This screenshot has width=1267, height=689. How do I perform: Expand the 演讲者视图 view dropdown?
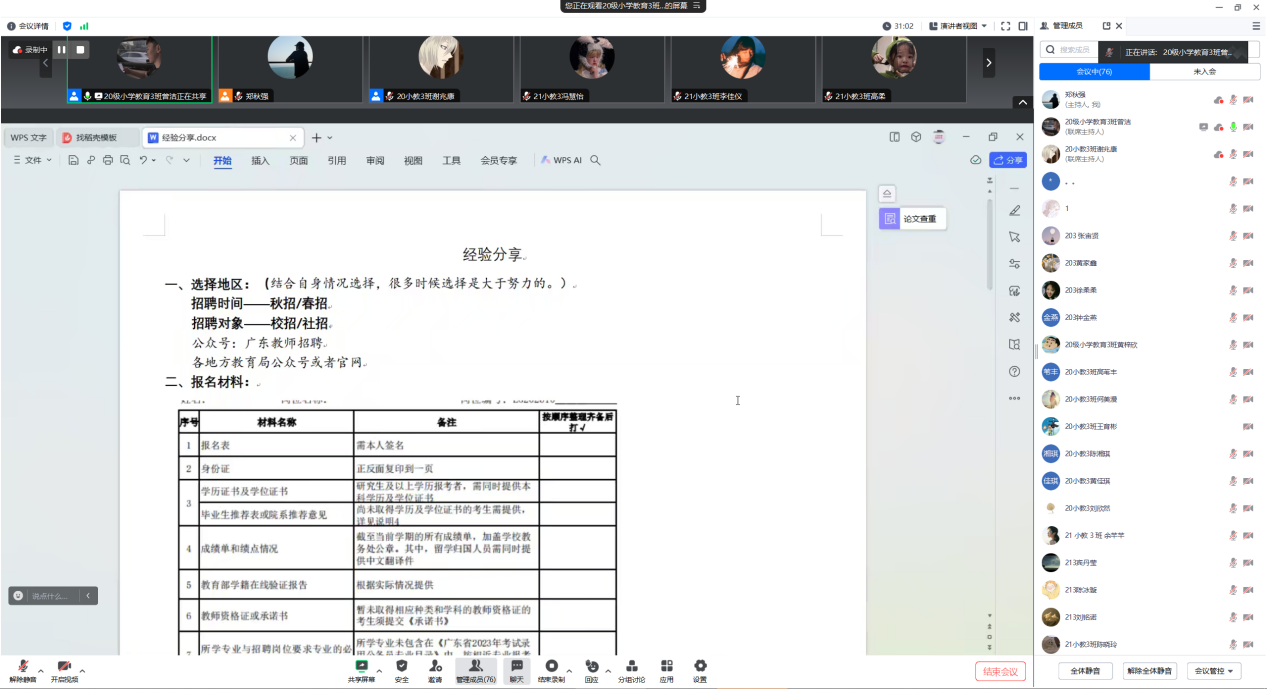point(958,26)
